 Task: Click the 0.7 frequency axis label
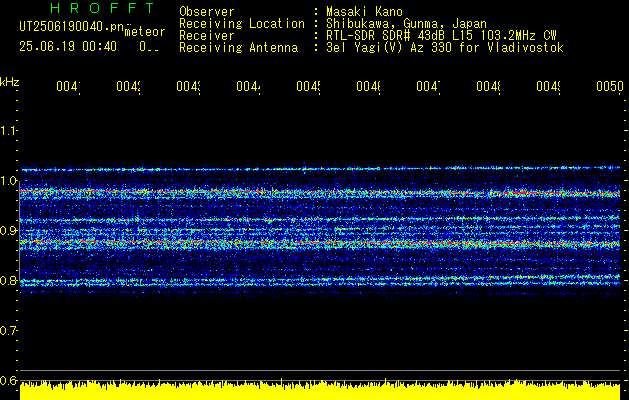pyautogui.click(x=8, y=331)
